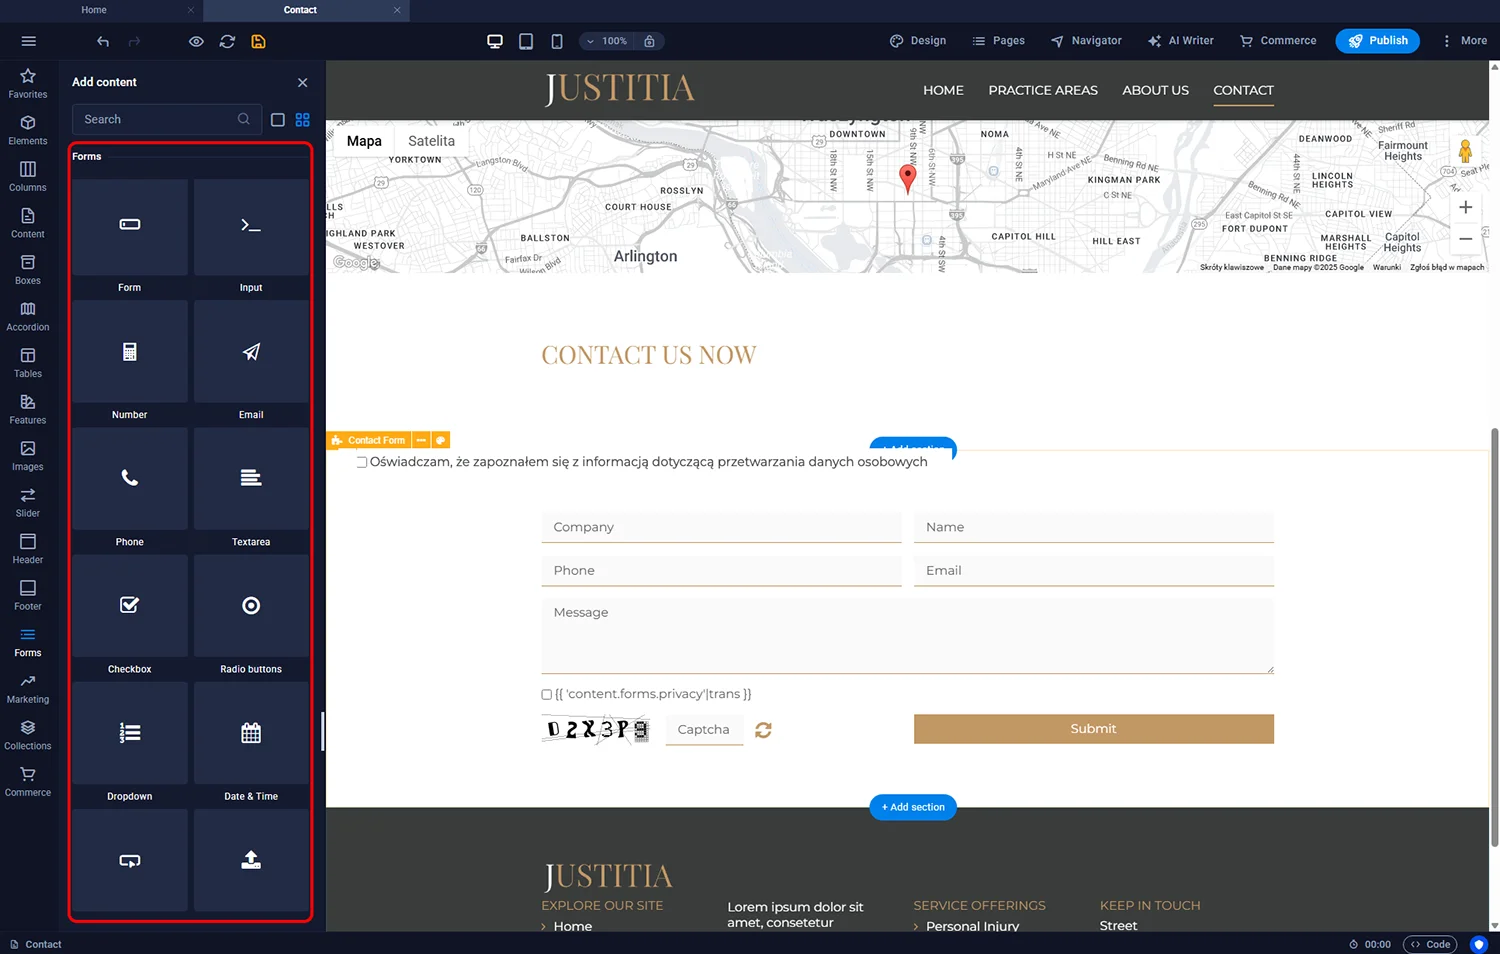Viewport: 1500px width, 954px height.
Task: Click the Search content field
Action: 158,119
